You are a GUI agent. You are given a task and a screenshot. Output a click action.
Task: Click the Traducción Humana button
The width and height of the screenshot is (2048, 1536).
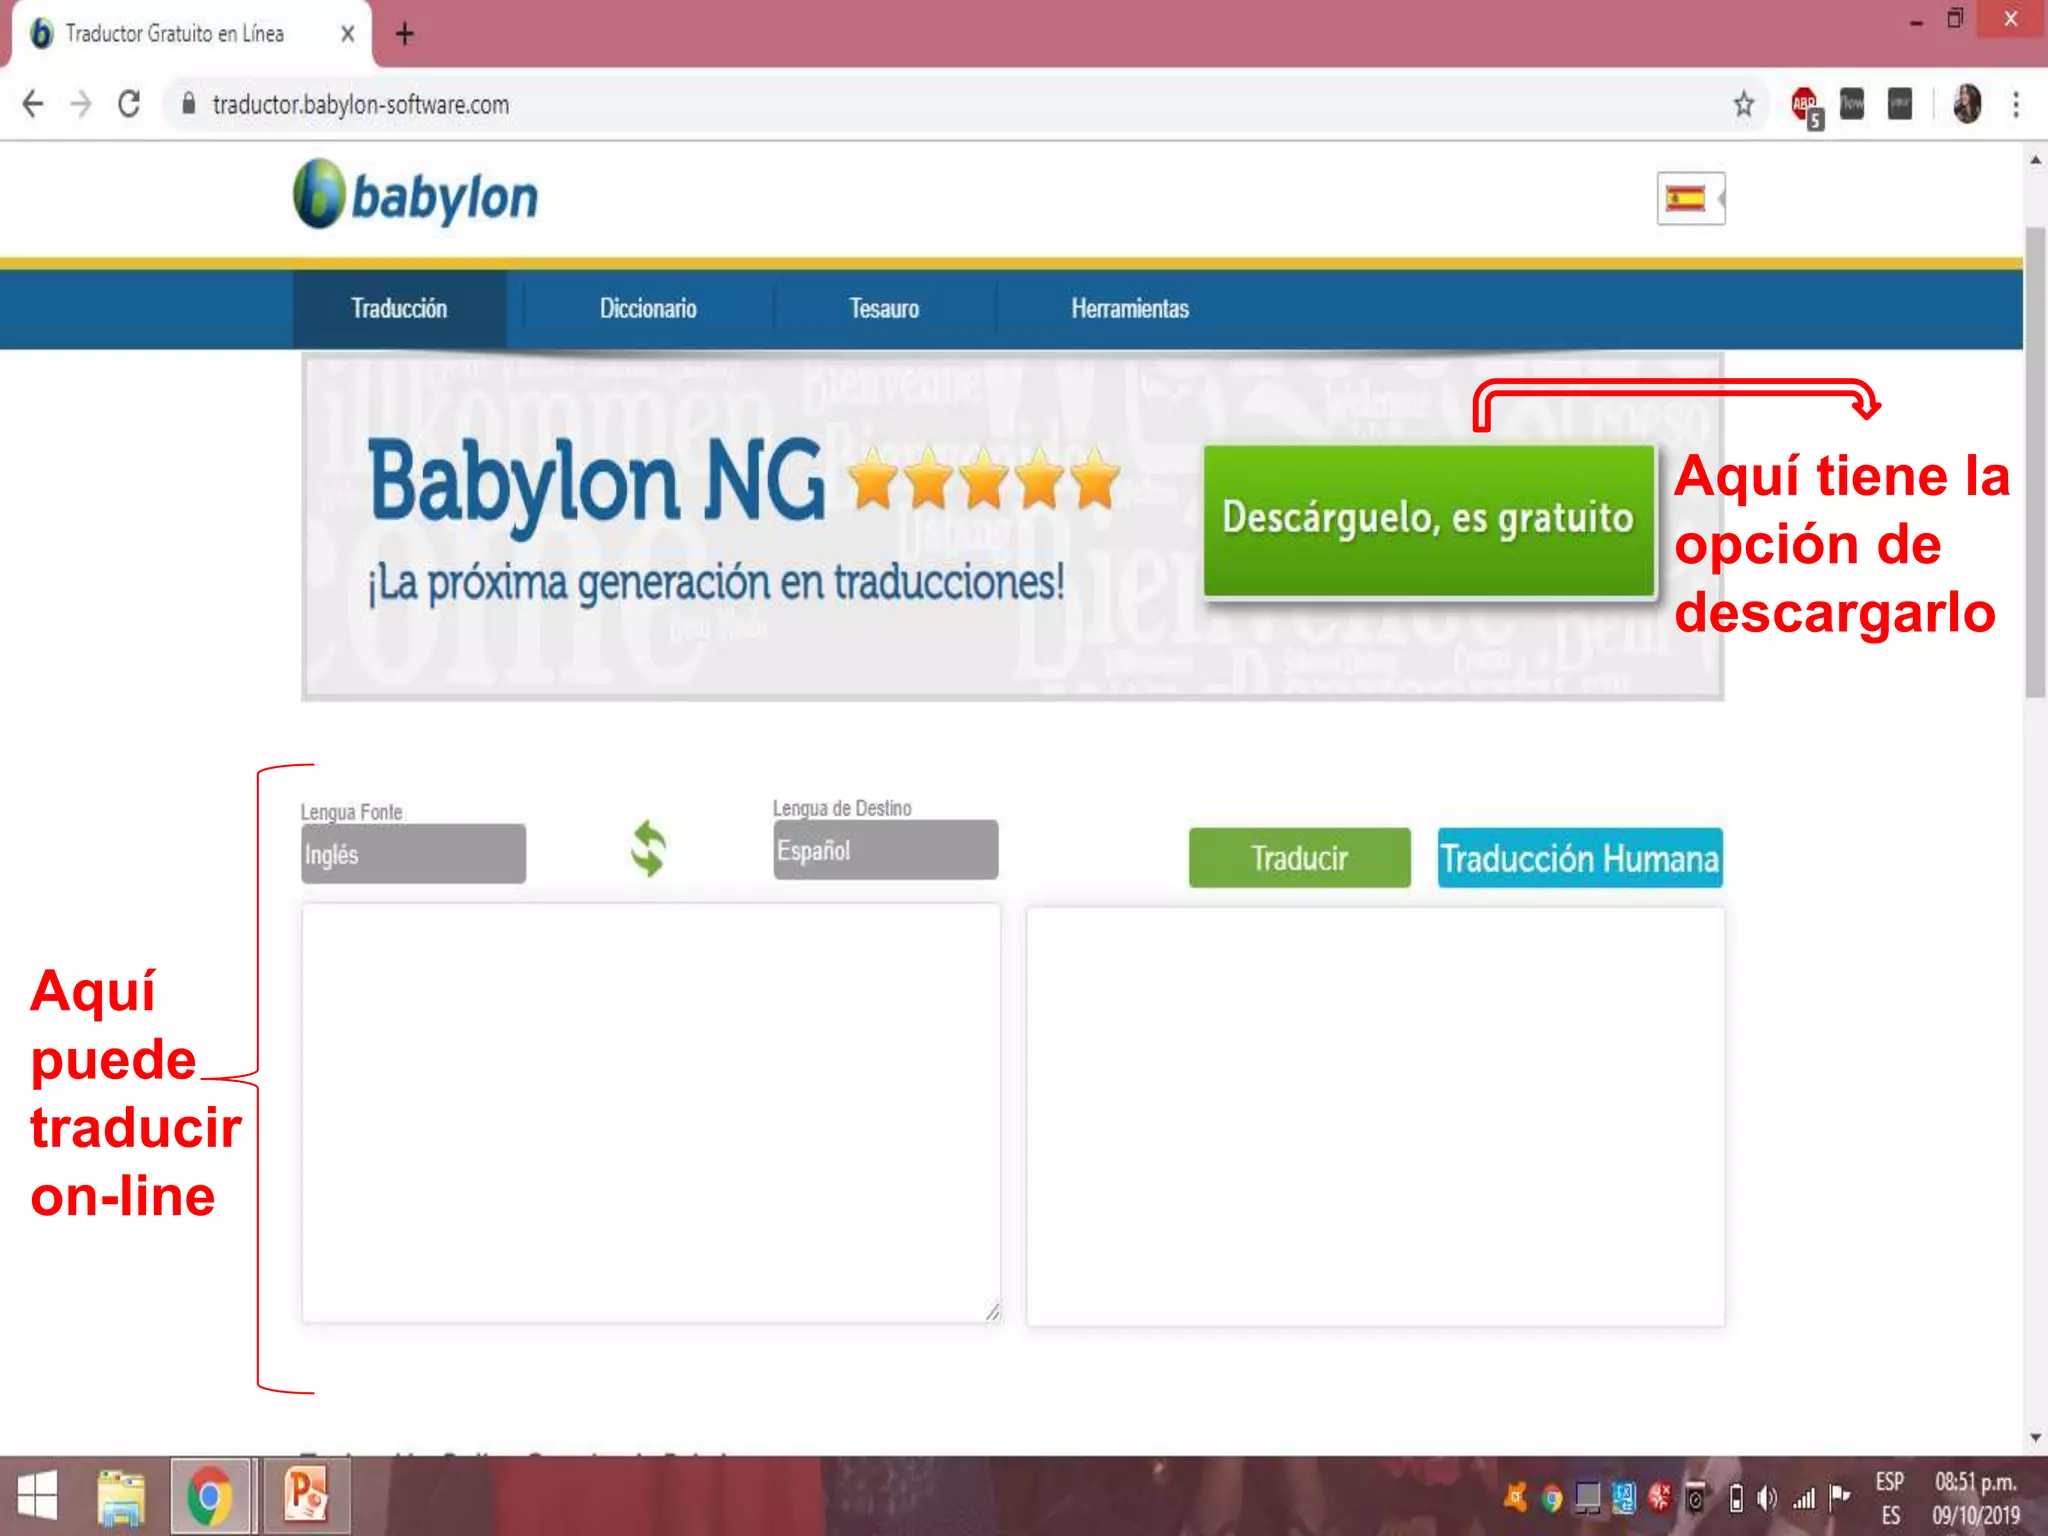[x=1580, y=858]
